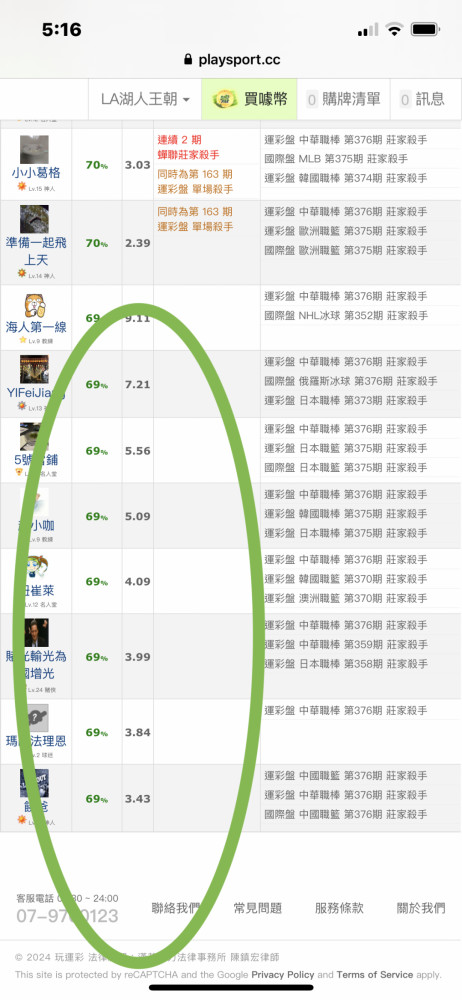Open 小小葛格 user avatar
This screenshot has height=1000, width=462.
pos(34,149)
